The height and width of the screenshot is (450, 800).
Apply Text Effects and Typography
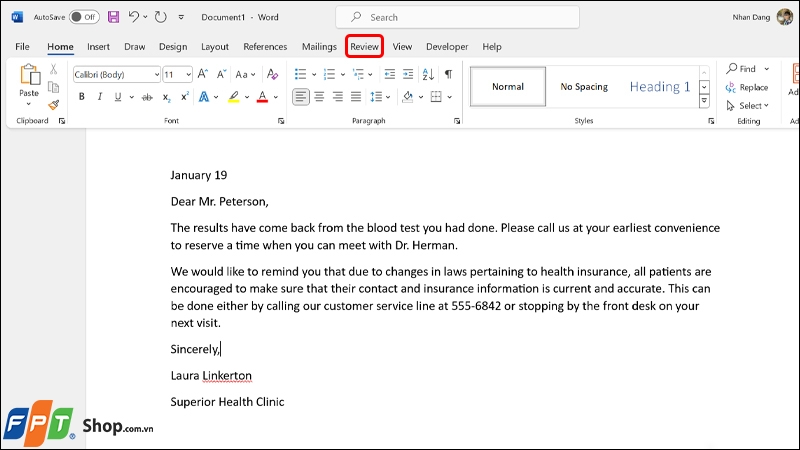[x=204, y=97]
